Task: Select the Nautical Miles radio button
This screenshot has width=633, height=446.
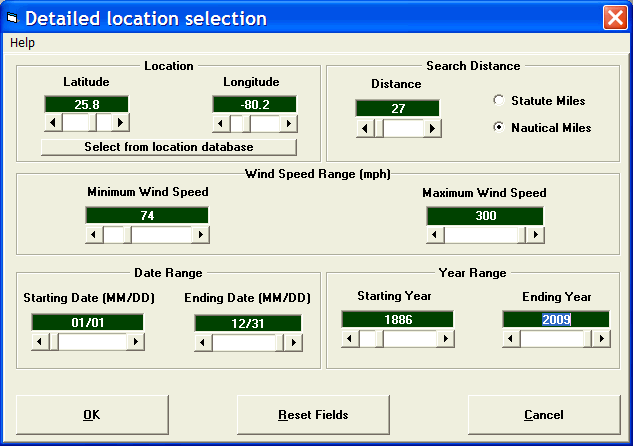Action: tap(499, 128)
